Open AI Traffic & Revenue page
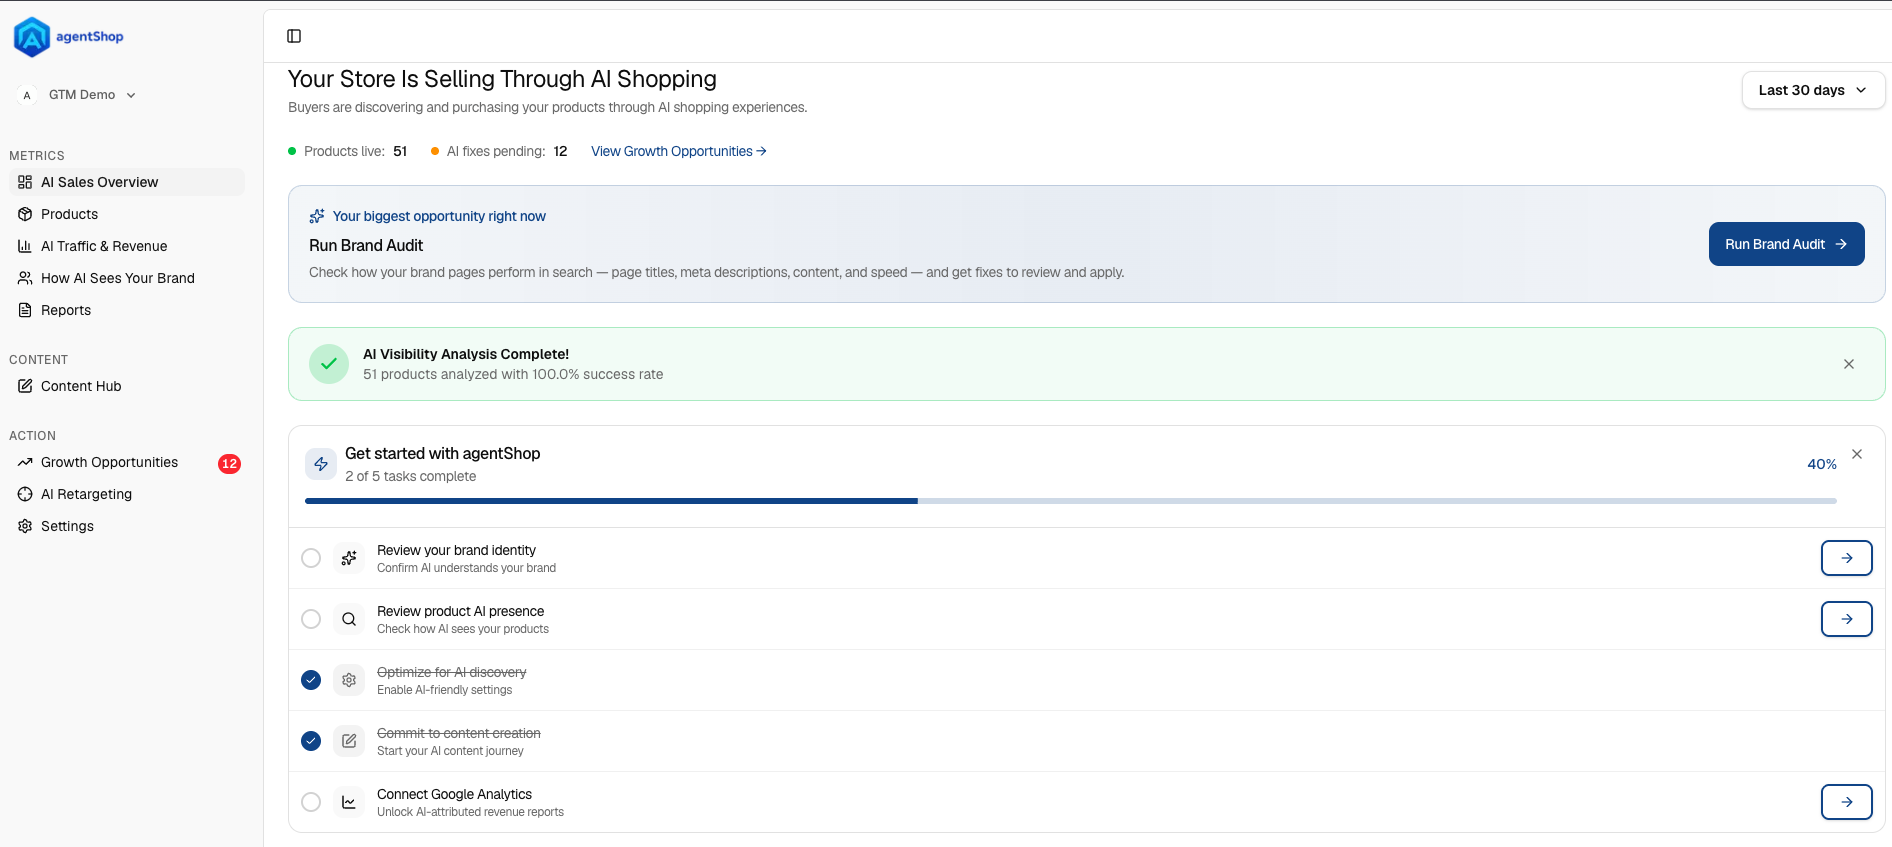Viewport: 1892px width, 847px height. (127, 246)
